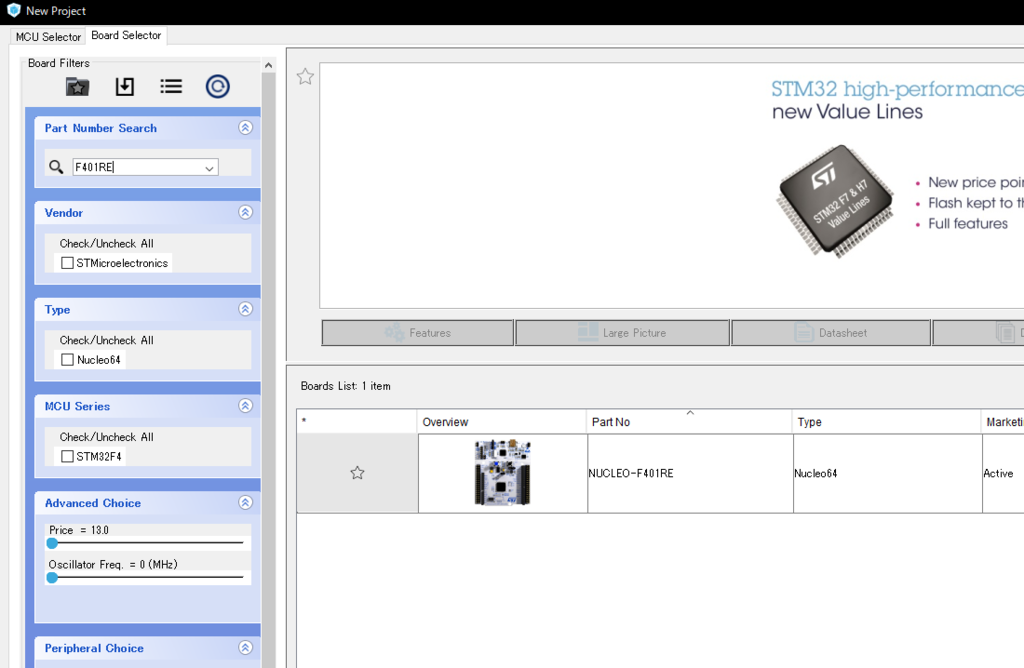This screenshot has width=1024, height=668.
Task: Click scroll-up arrow of filter panel scrollbar
Action: coord(268,65)
